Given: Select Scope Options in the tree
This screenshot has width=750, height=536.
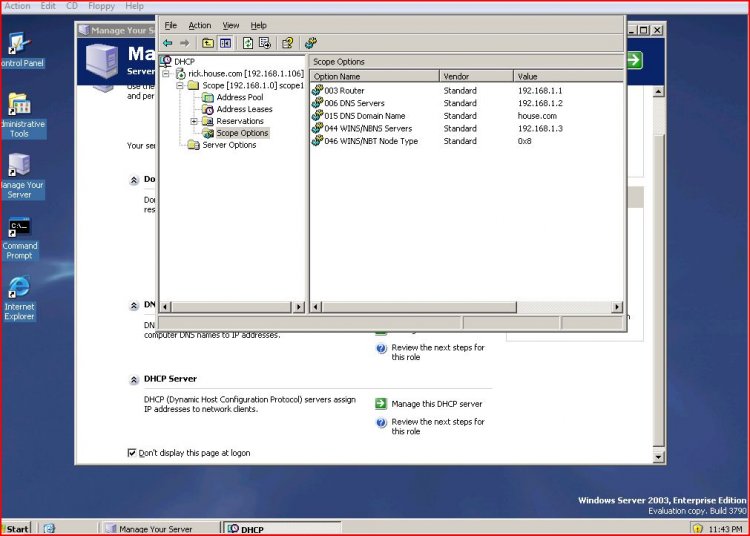Looking at the screenshot, I should (x=242, y=133).
